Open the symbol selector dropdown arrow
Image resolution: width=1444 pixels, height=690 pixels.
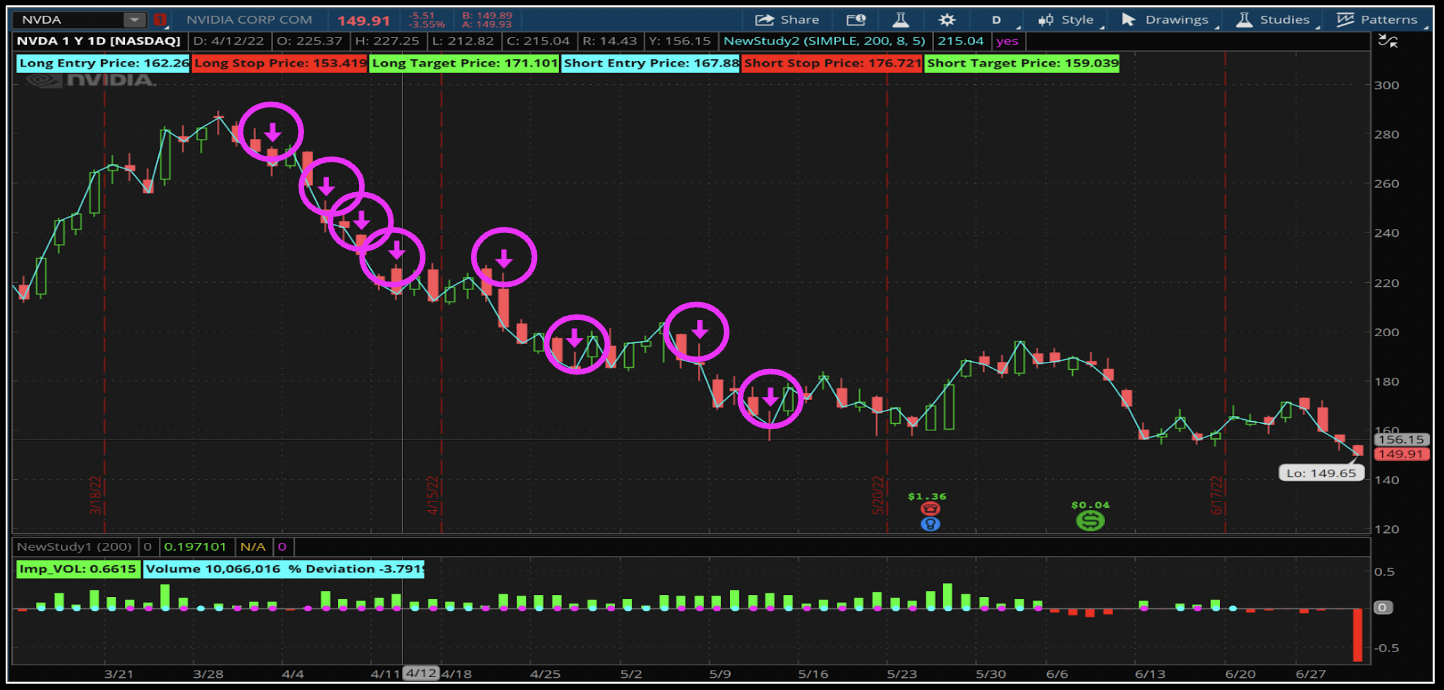pyautogui.click(x=135, y=19)
